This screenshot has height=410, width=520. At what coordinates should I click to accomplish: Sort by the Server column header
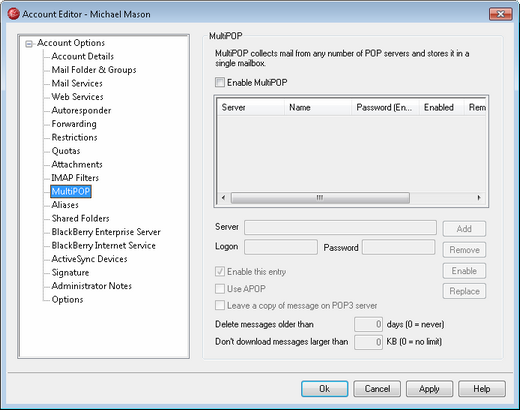tap(251, 107)
